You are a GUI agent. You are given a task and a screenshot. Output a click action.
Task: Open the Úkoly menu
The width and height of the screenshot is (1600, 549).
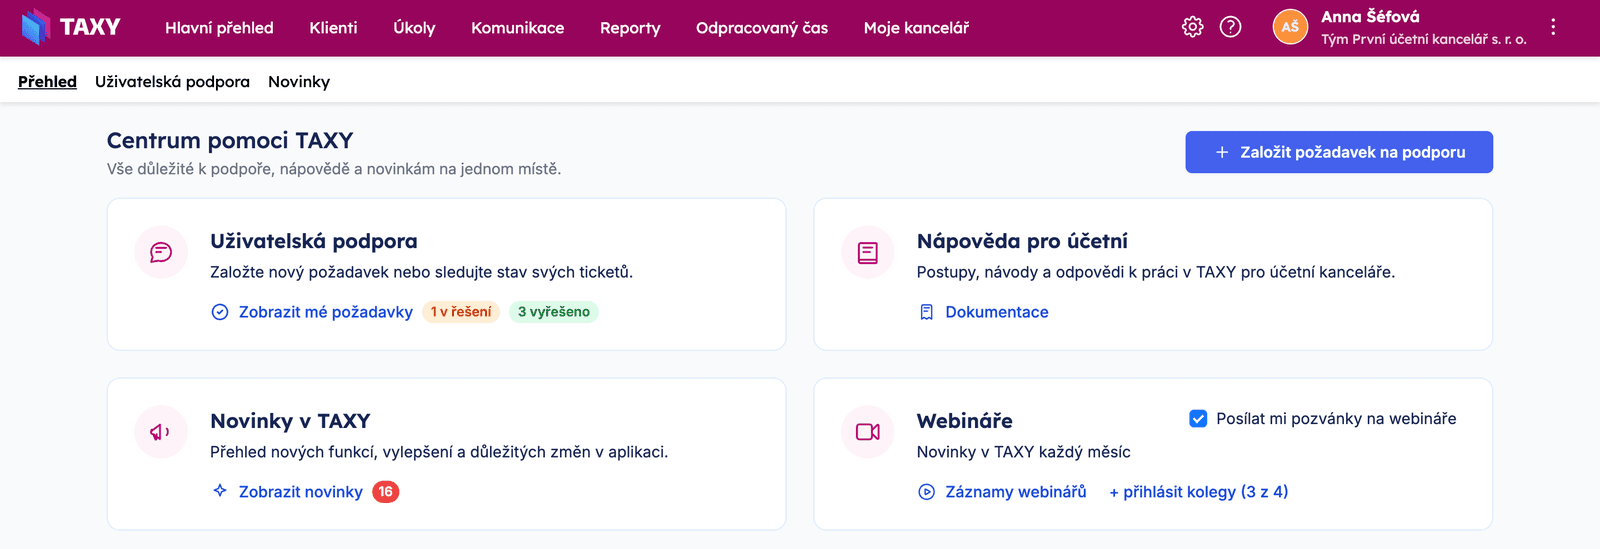pyautogui.click(x=414, y=28)
